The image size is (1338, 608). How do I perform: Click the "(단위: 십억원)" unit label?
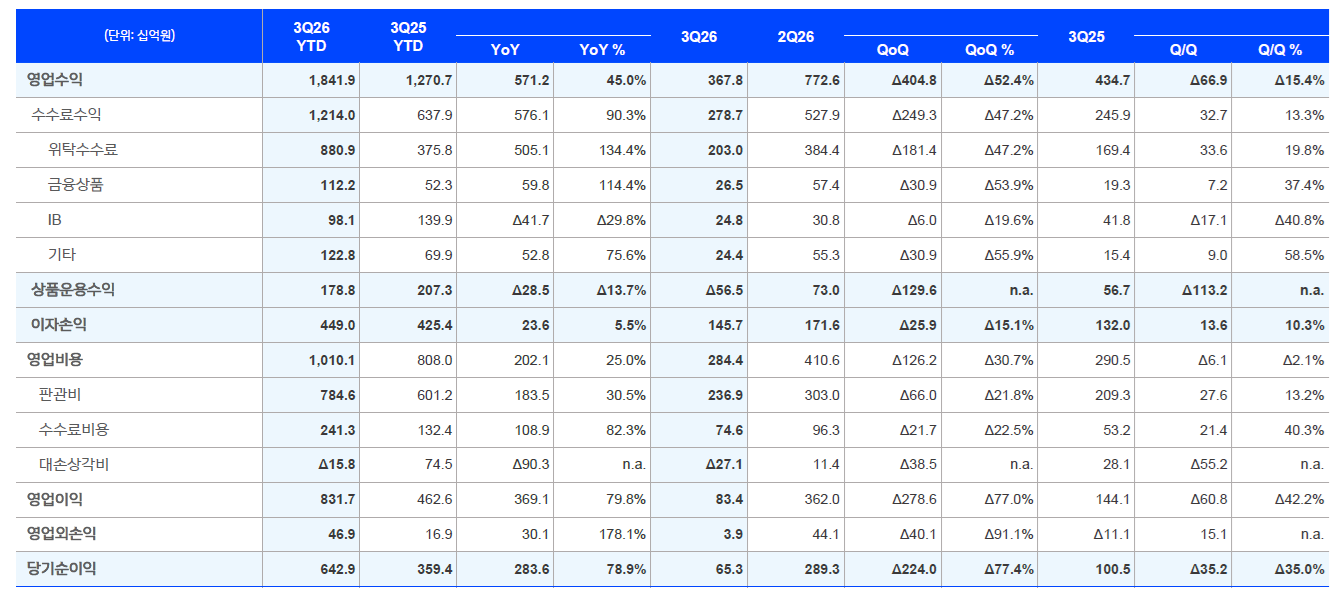[139, 36]
